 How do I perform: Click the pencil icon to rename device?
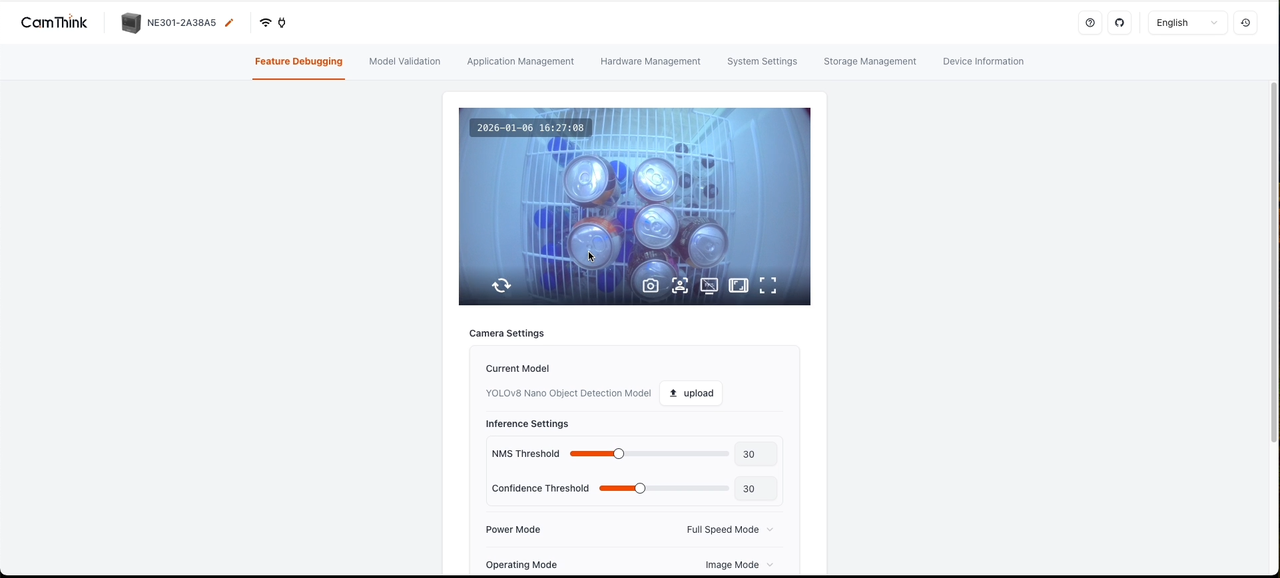coord(229,23)
